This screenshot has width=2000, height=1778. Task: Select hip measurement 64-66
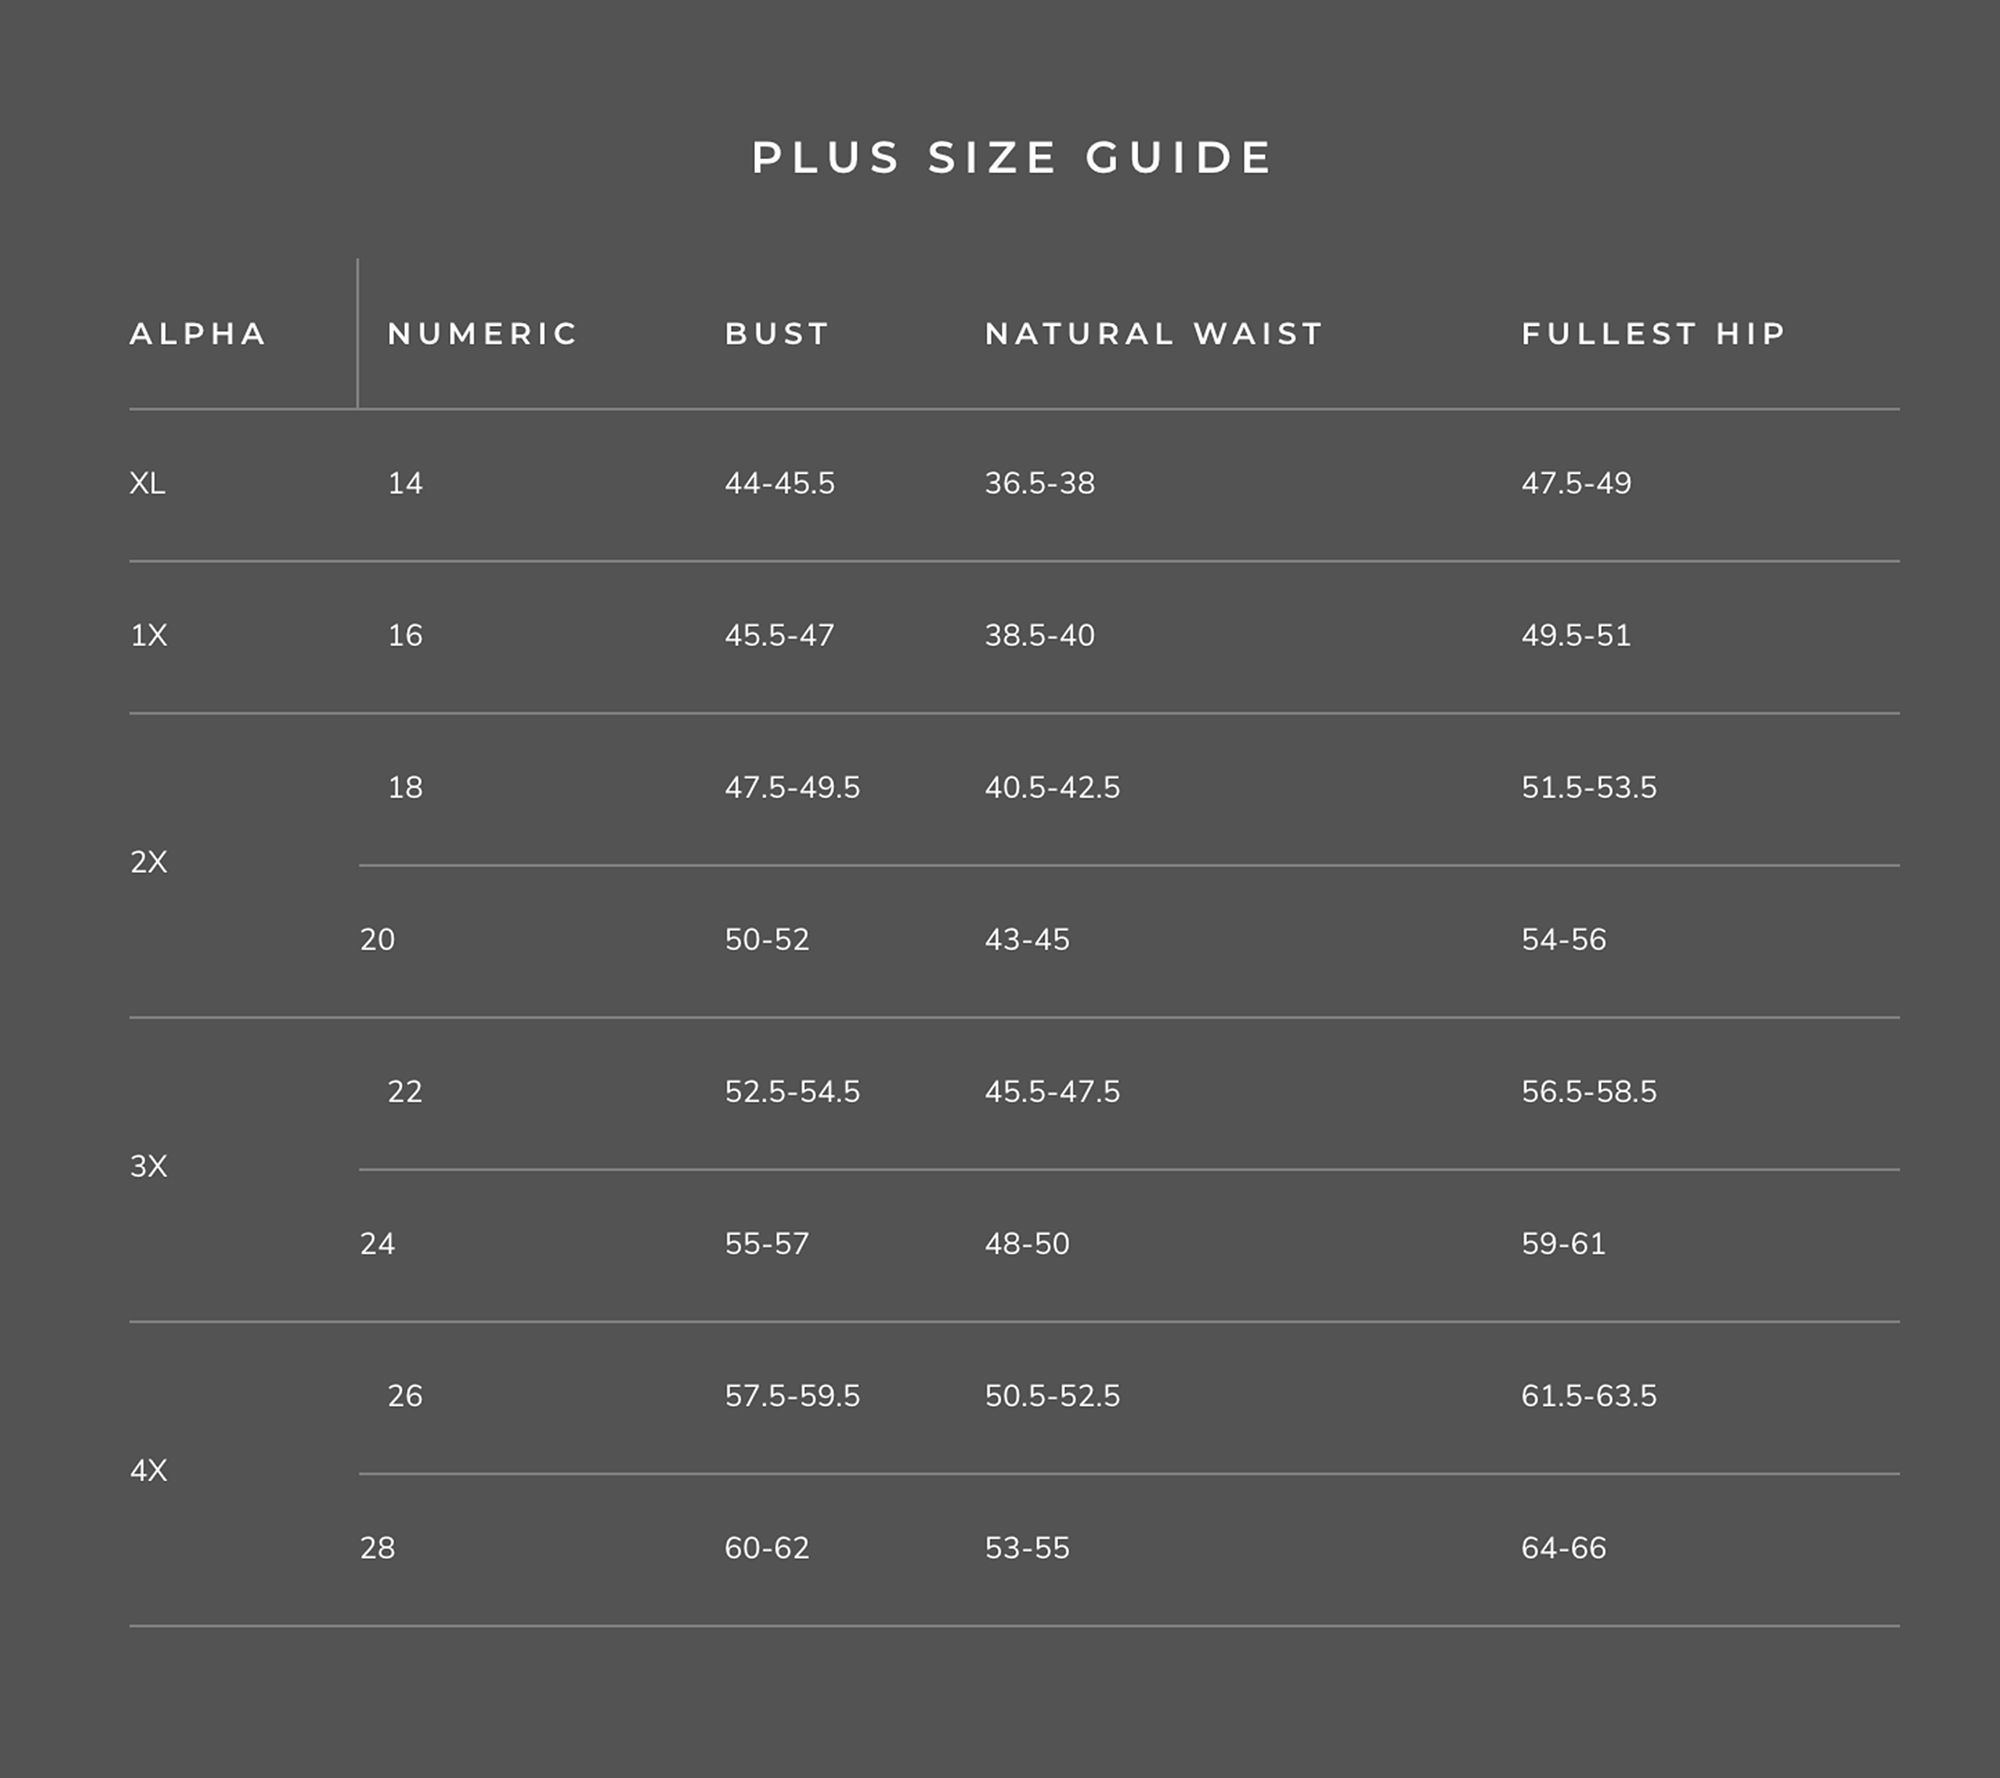click(1563, 1548)
